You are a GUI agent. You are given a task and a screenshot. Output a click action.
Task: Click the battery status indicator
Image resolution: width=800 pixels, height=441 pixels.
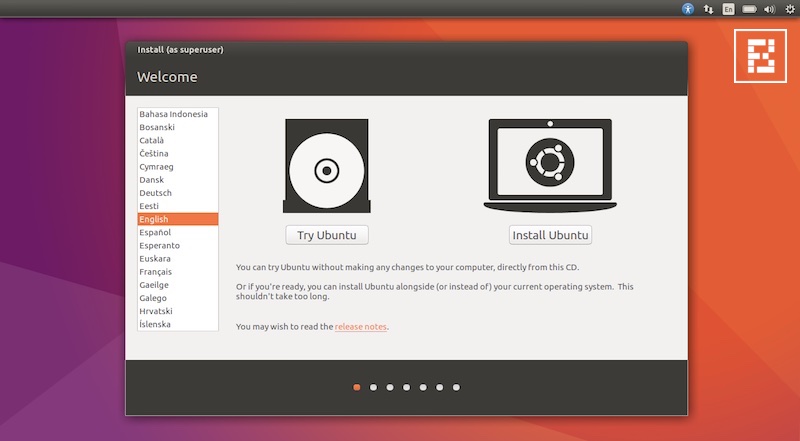[749, 9]
